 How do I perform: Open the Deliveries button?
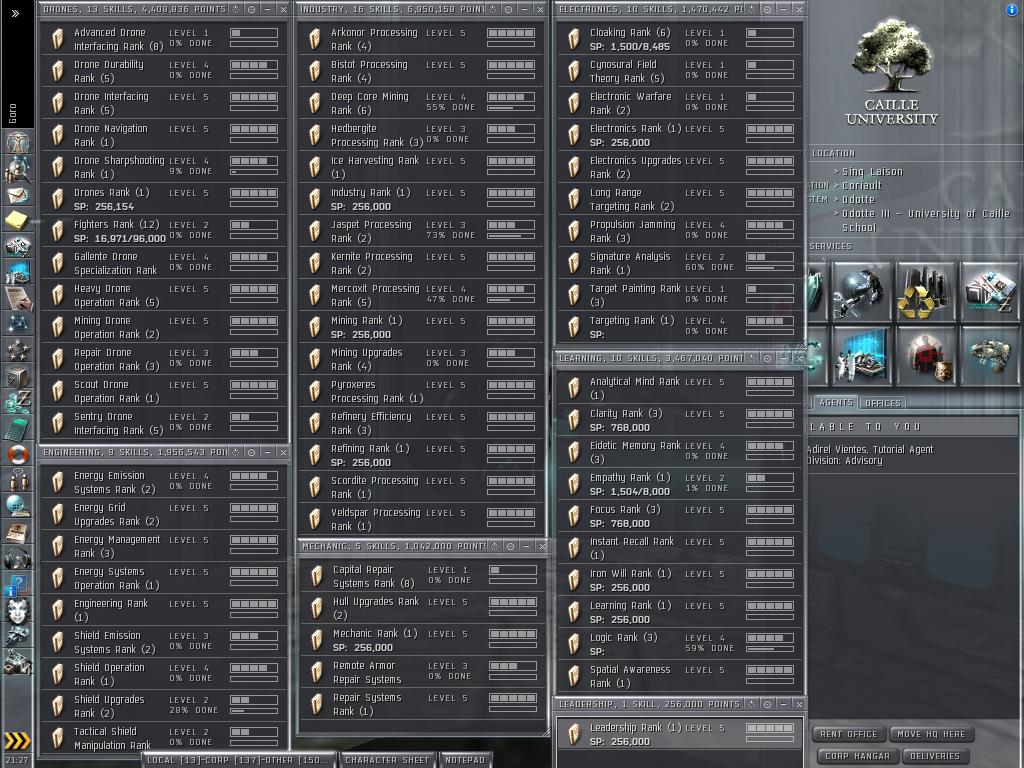pos(935,756)
